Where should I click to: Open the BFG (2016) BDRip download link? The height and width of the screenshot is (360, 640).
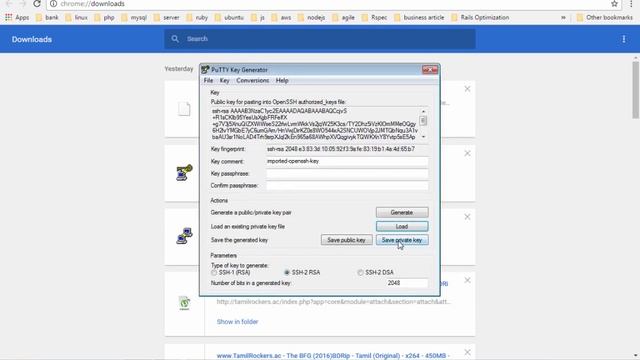[x=333, y=356]
